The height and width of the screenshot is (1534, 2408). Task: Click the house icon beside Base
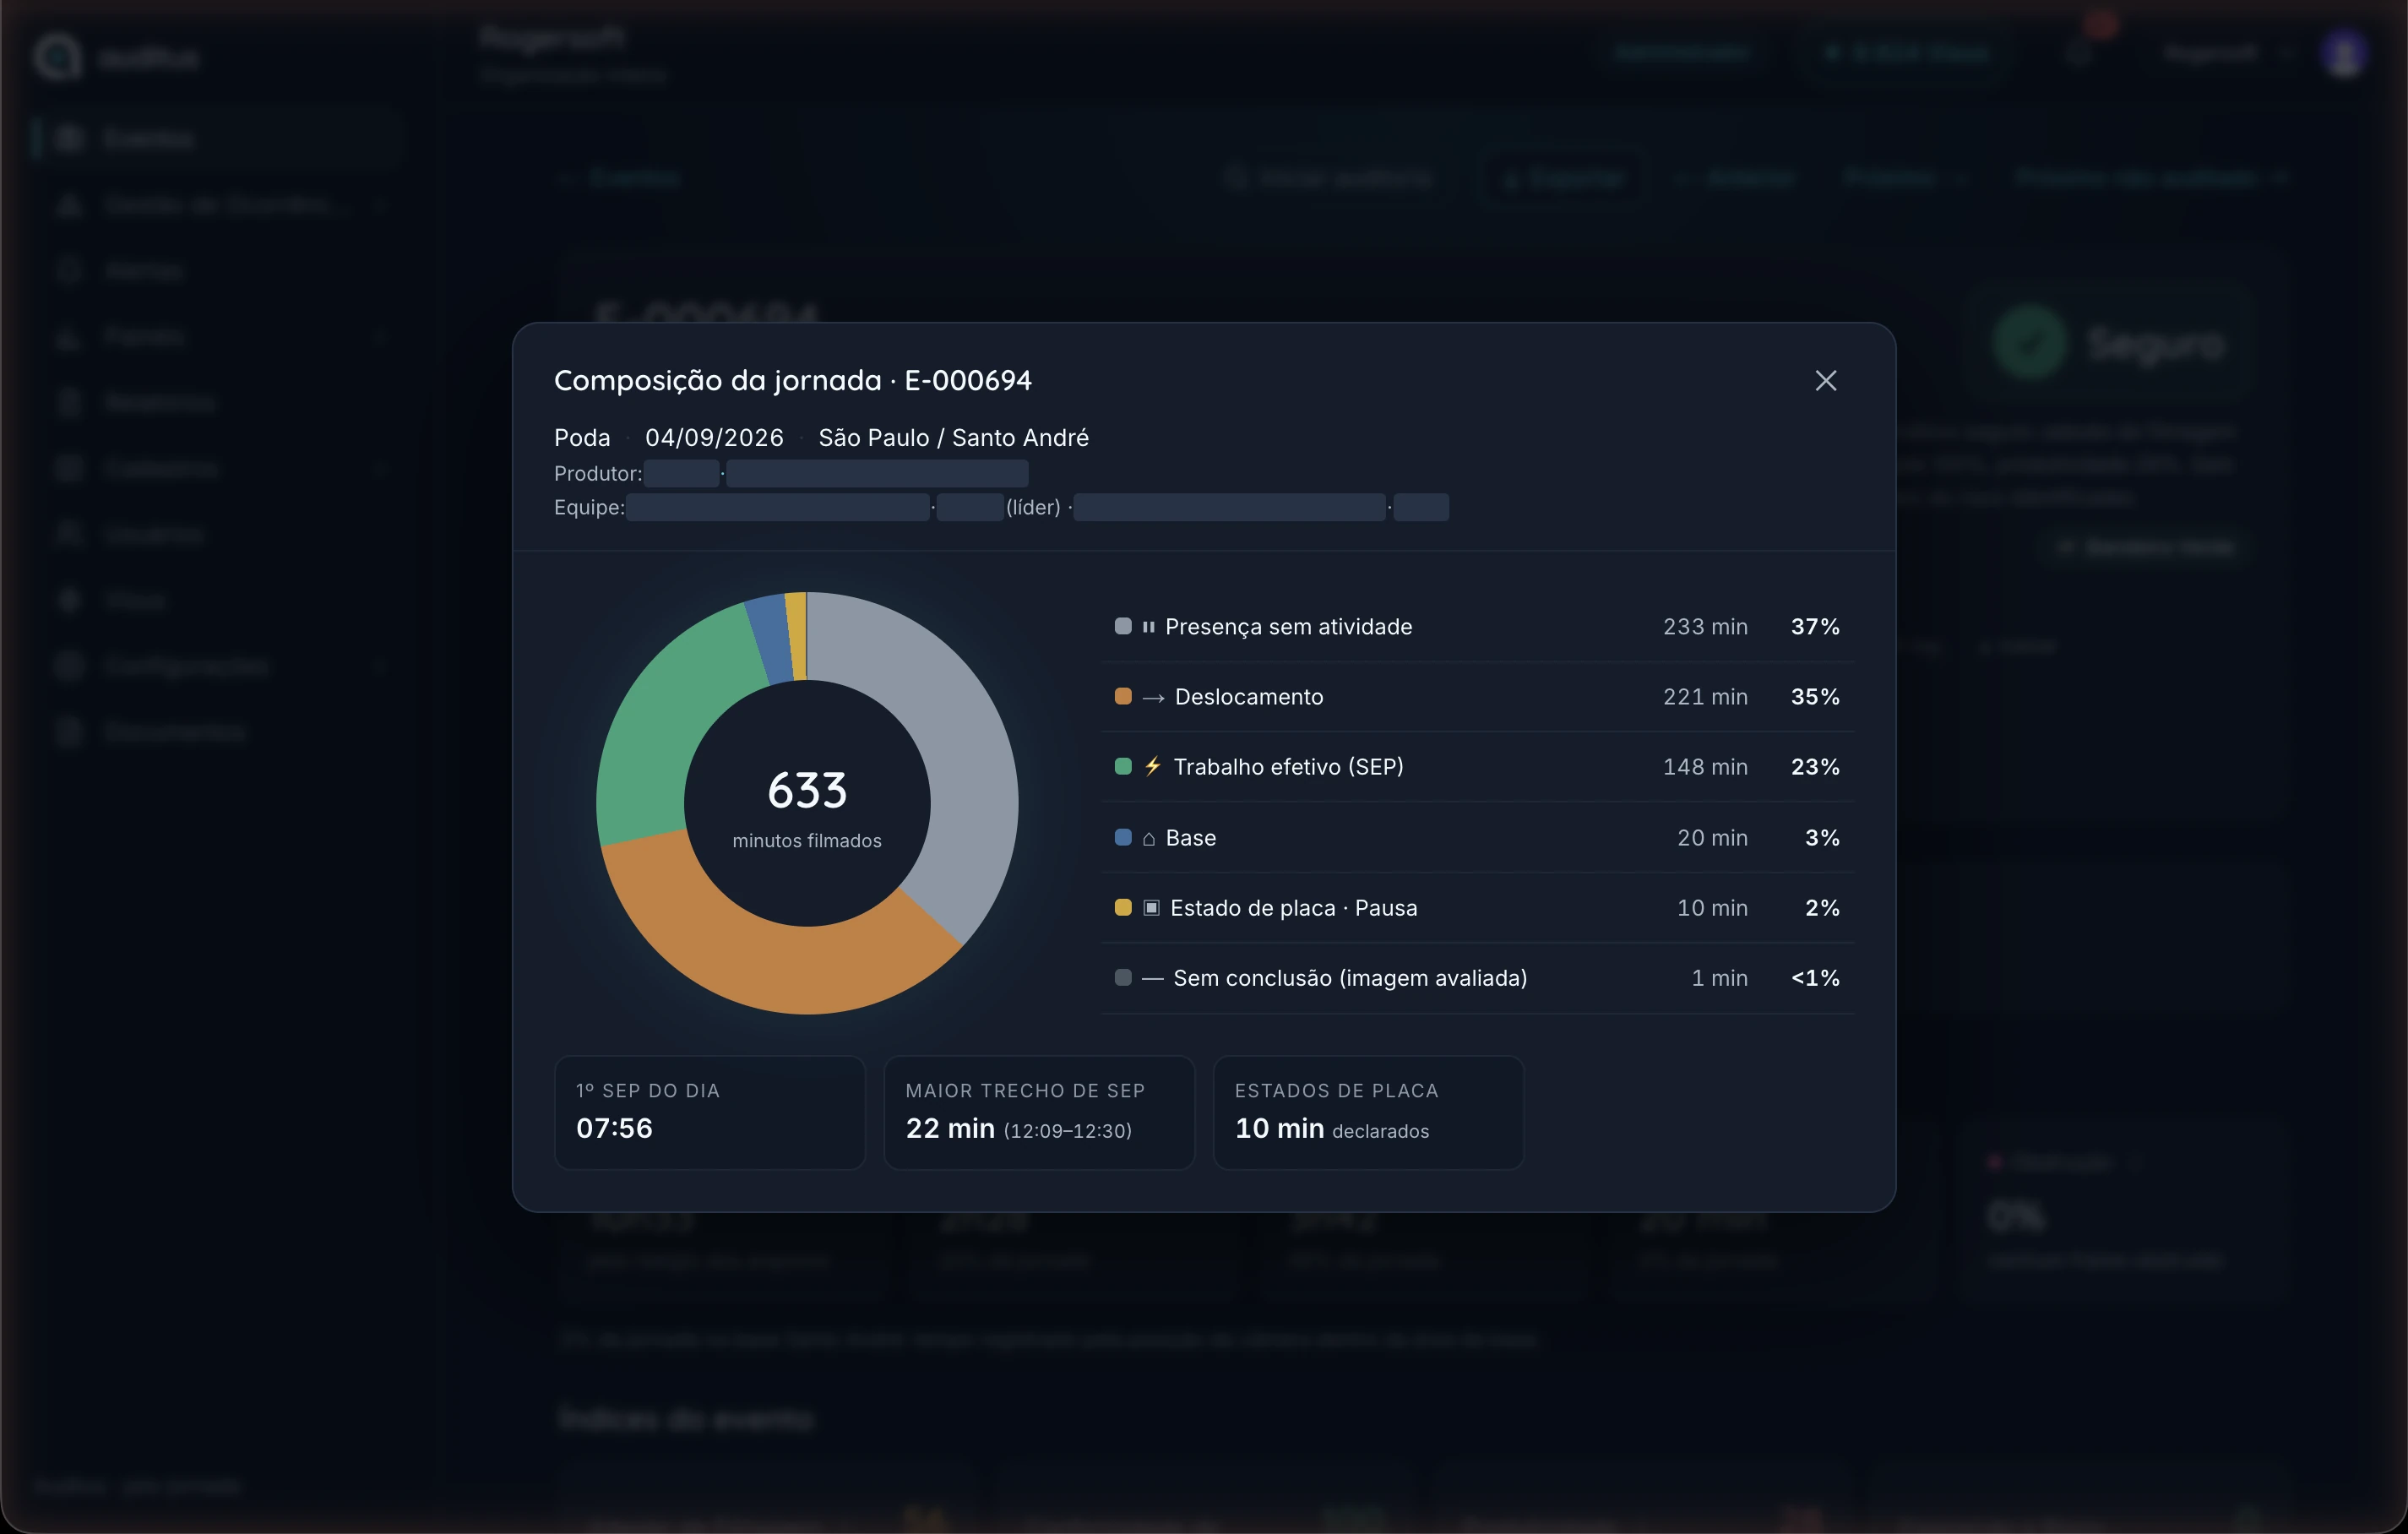tap(1148, 838)
